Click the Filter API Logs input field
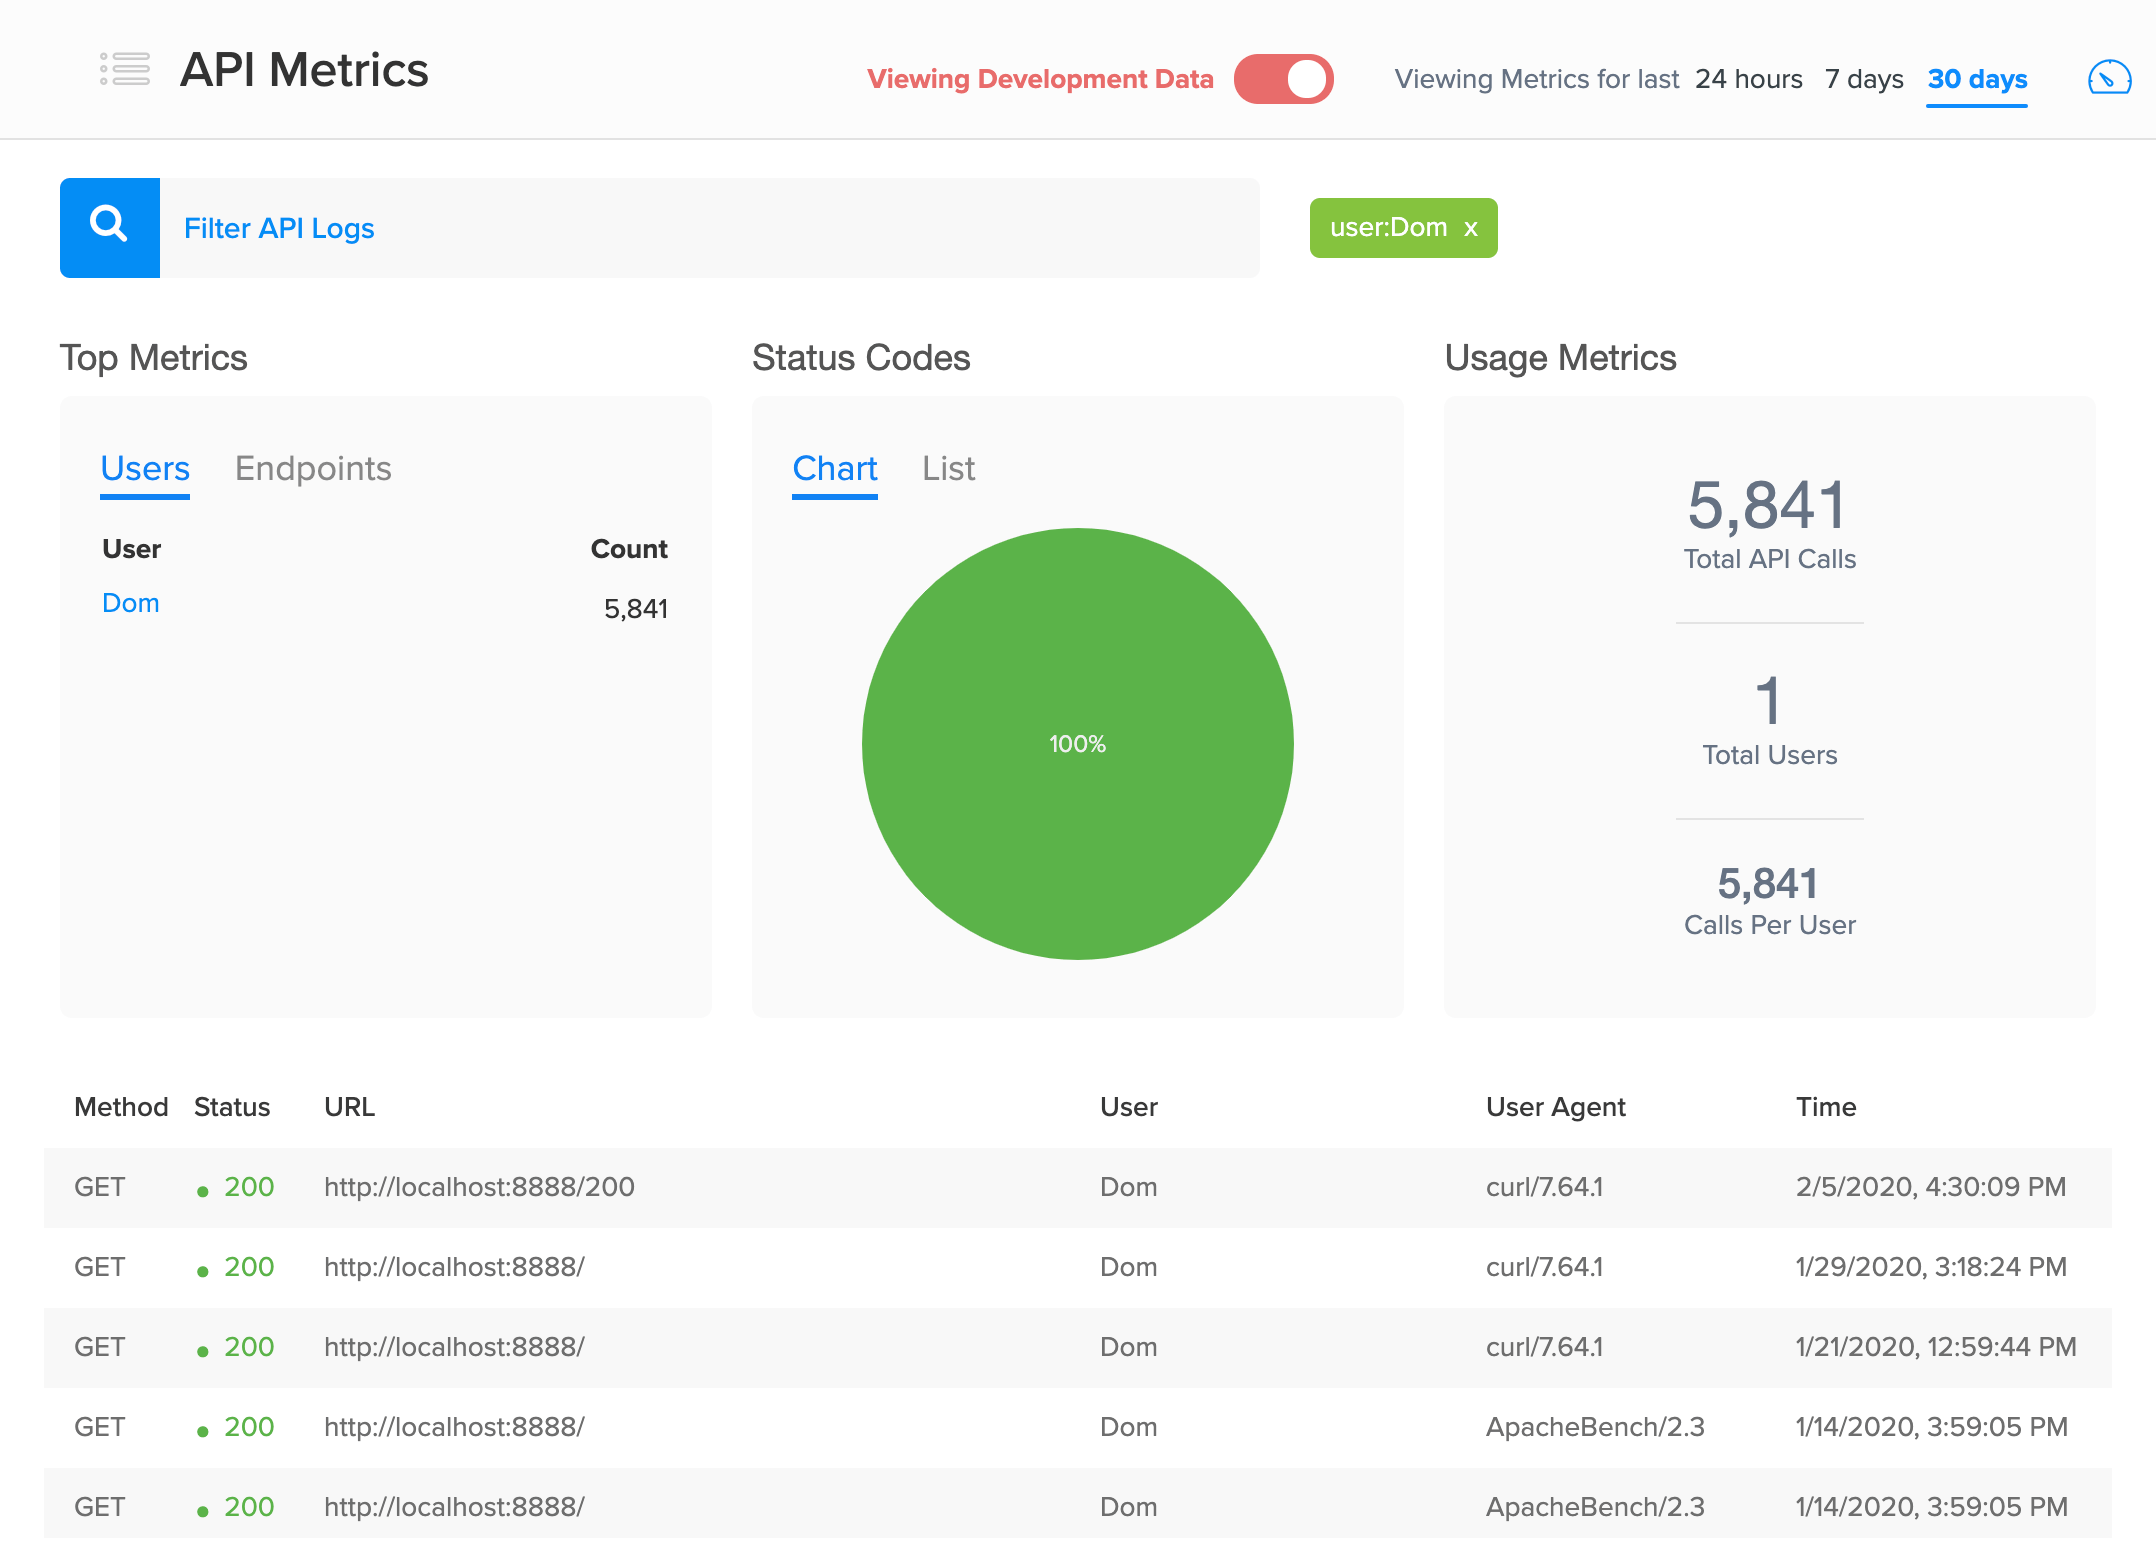Screen dimensions: 2156x1548 pyautogui.click(x=700, y=228)
